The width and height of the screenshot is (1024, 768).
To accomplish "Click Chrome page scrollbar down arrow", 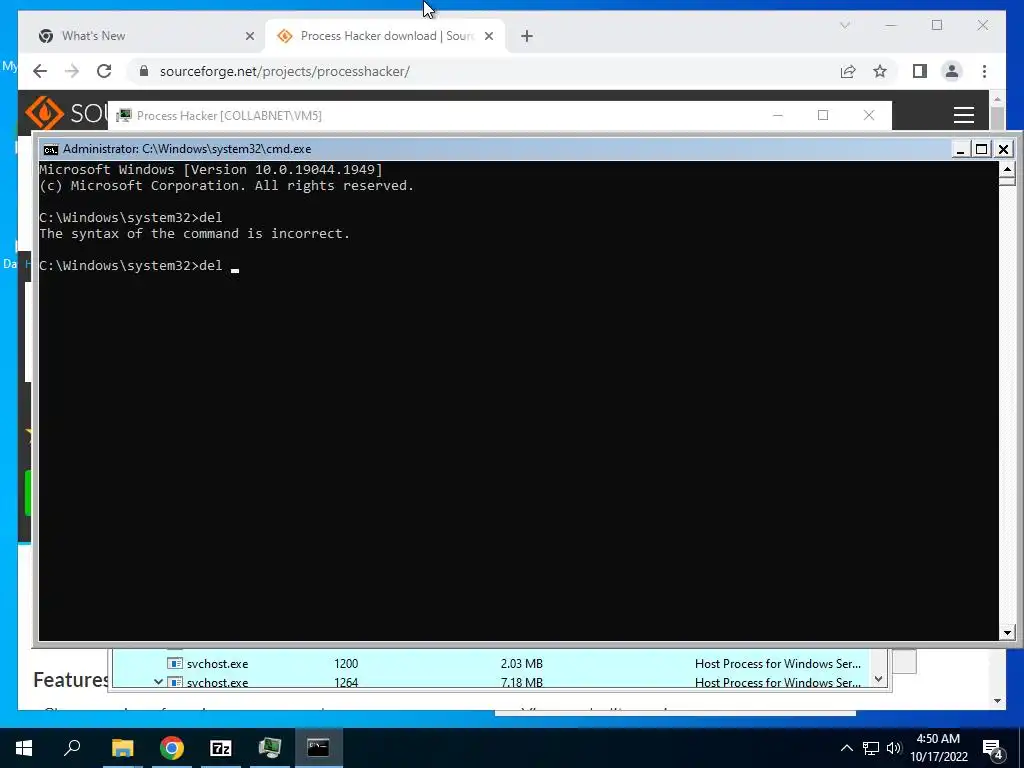I will 997,701.
